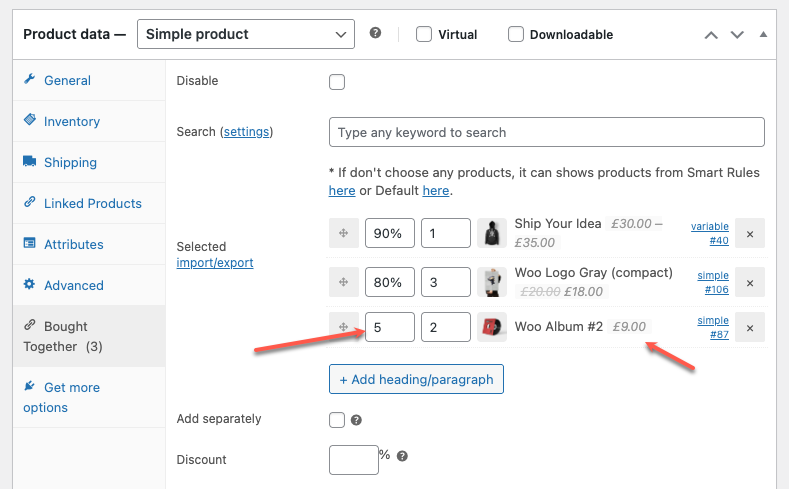
Task: Click drag handle for Woo Album #2
Action: click(343, 327)
